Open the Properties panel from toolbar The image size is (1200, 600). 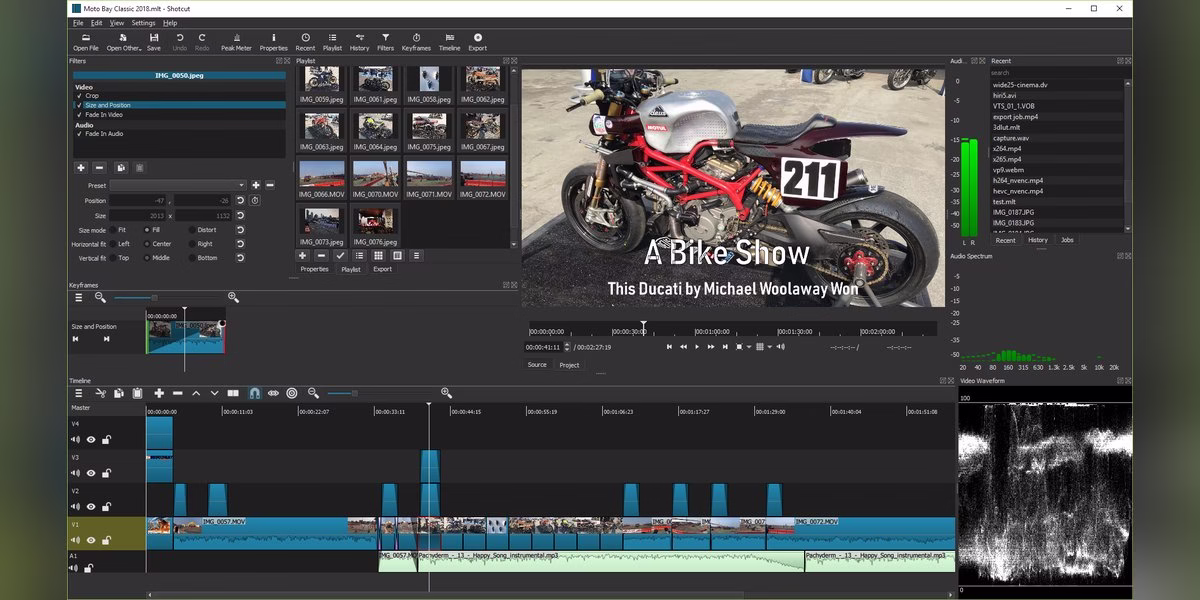tap(274, 42)
